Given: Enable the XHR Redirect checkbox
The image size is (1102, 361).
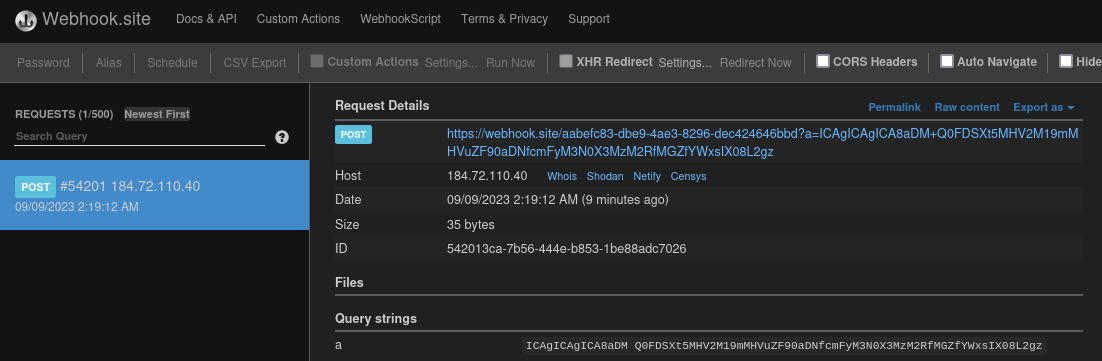Looking at the screenshot, I should click(566, 61).
